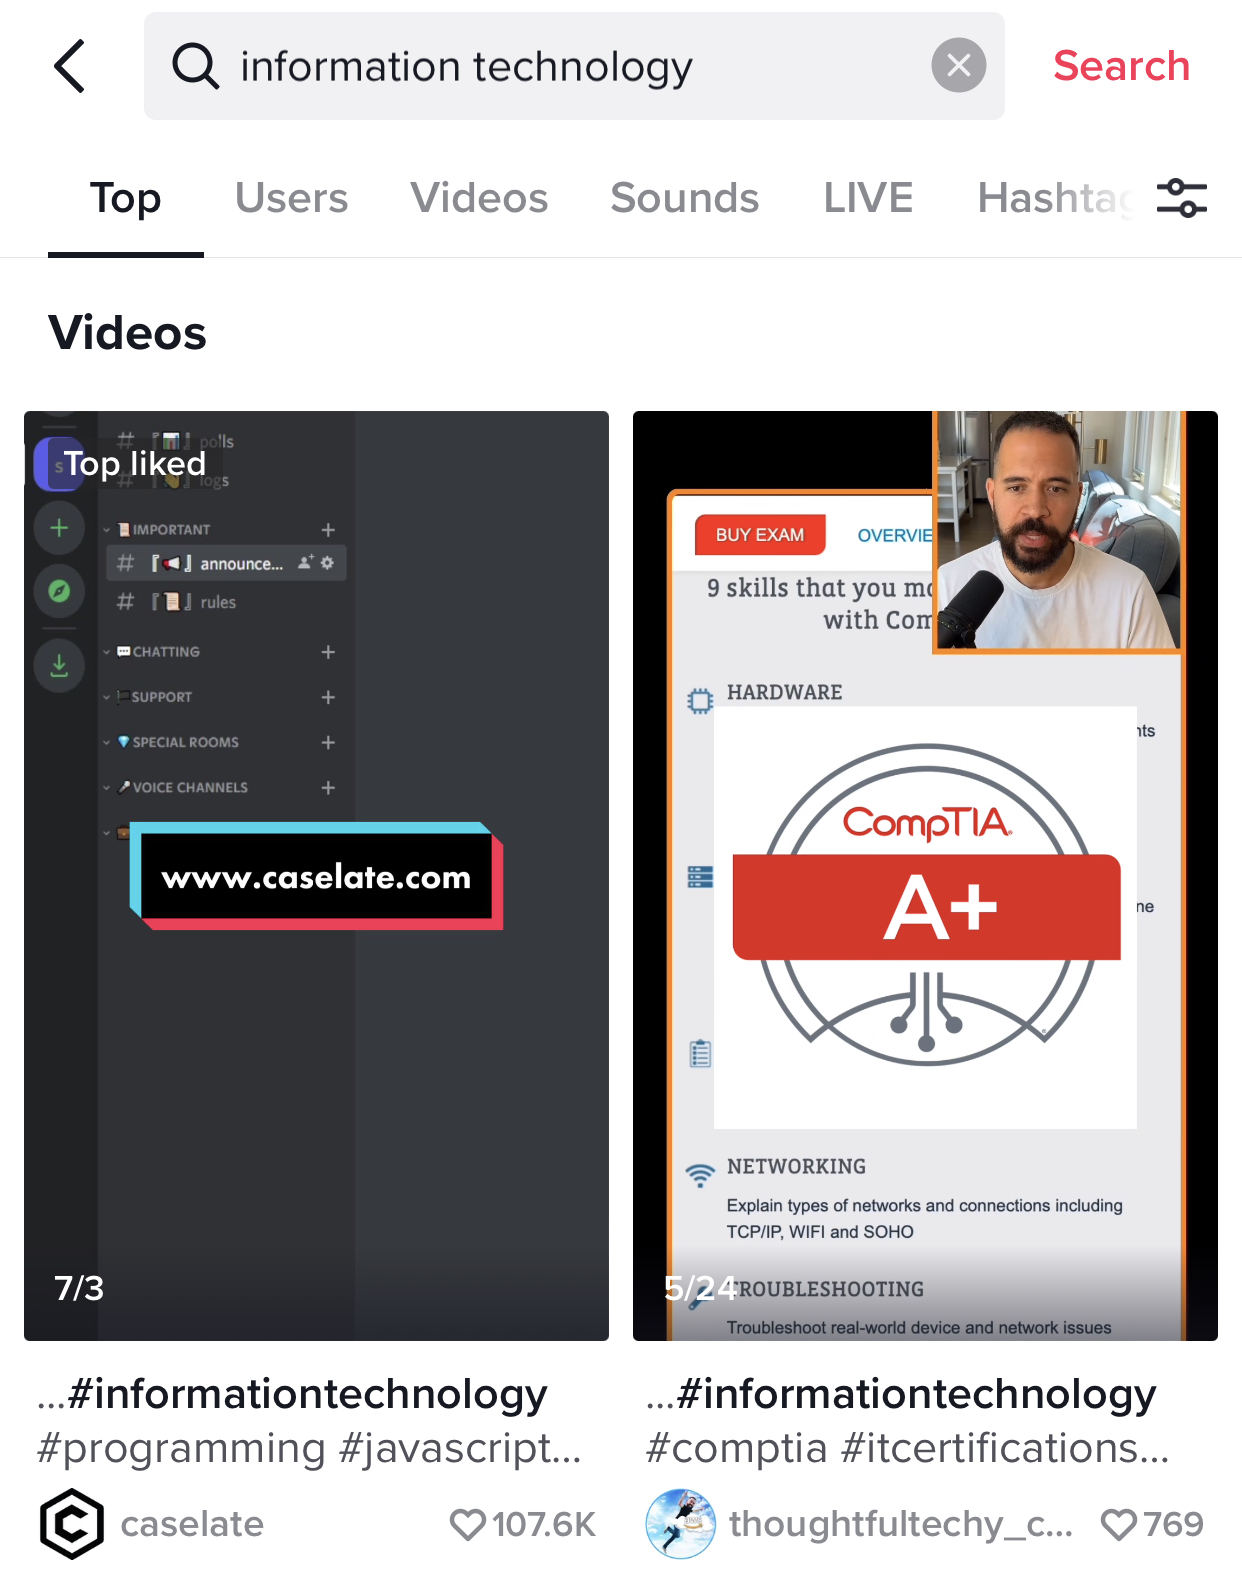
Task: Tap the magnifying glass search icon
Action: [195, 67]
